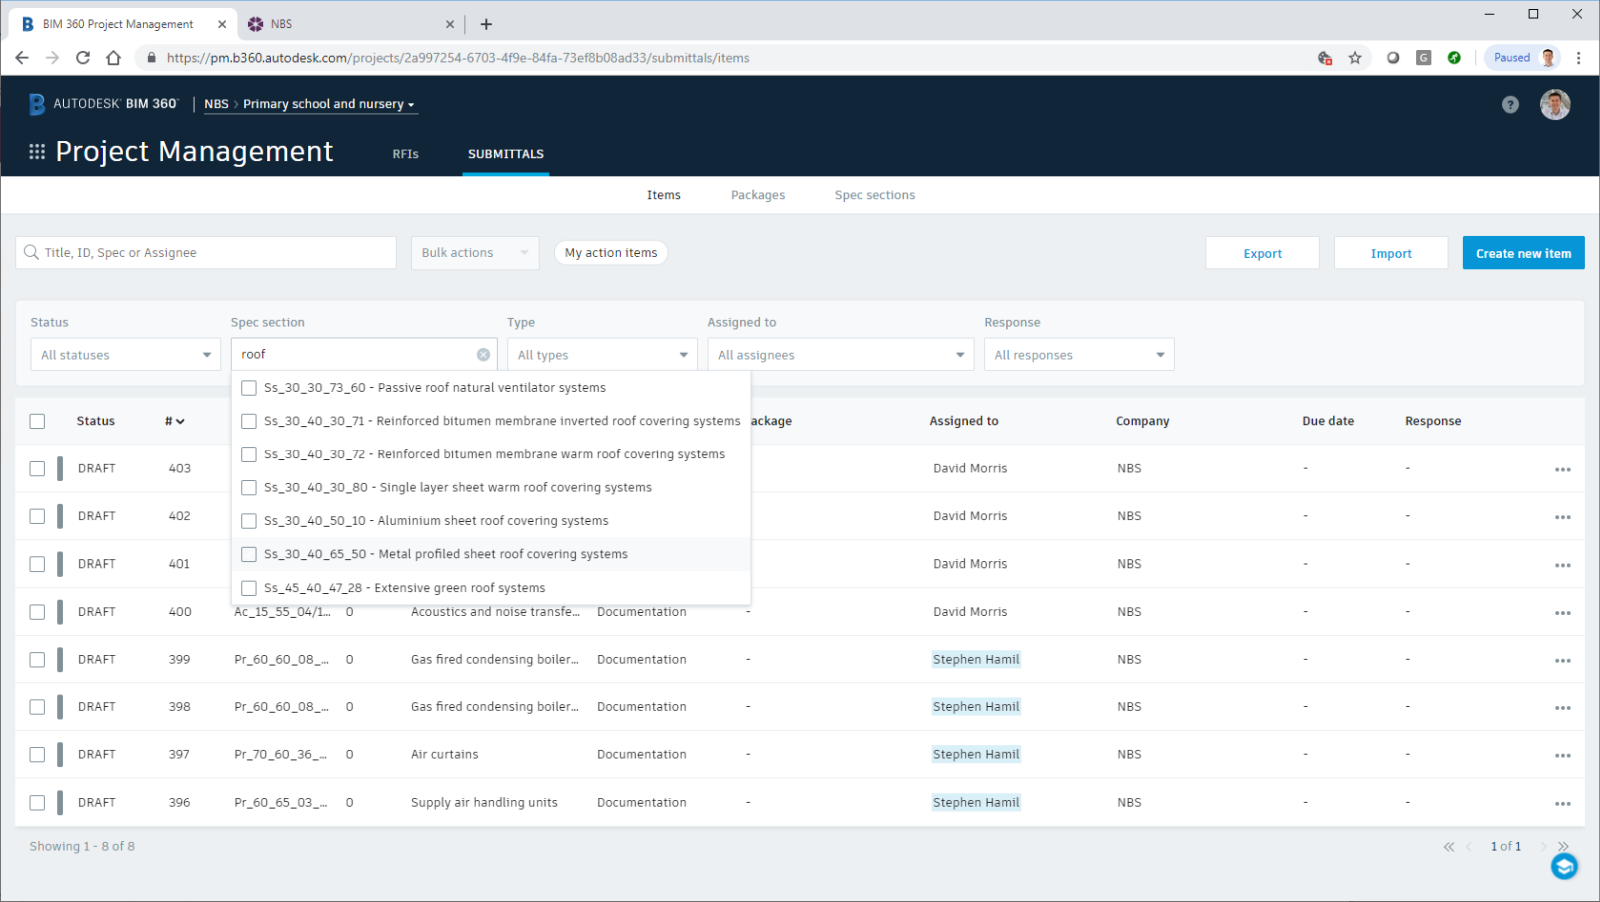The image size is (1600, 902).
Task: Open the more actions menu for item 400
Action: pos(1562,613)
